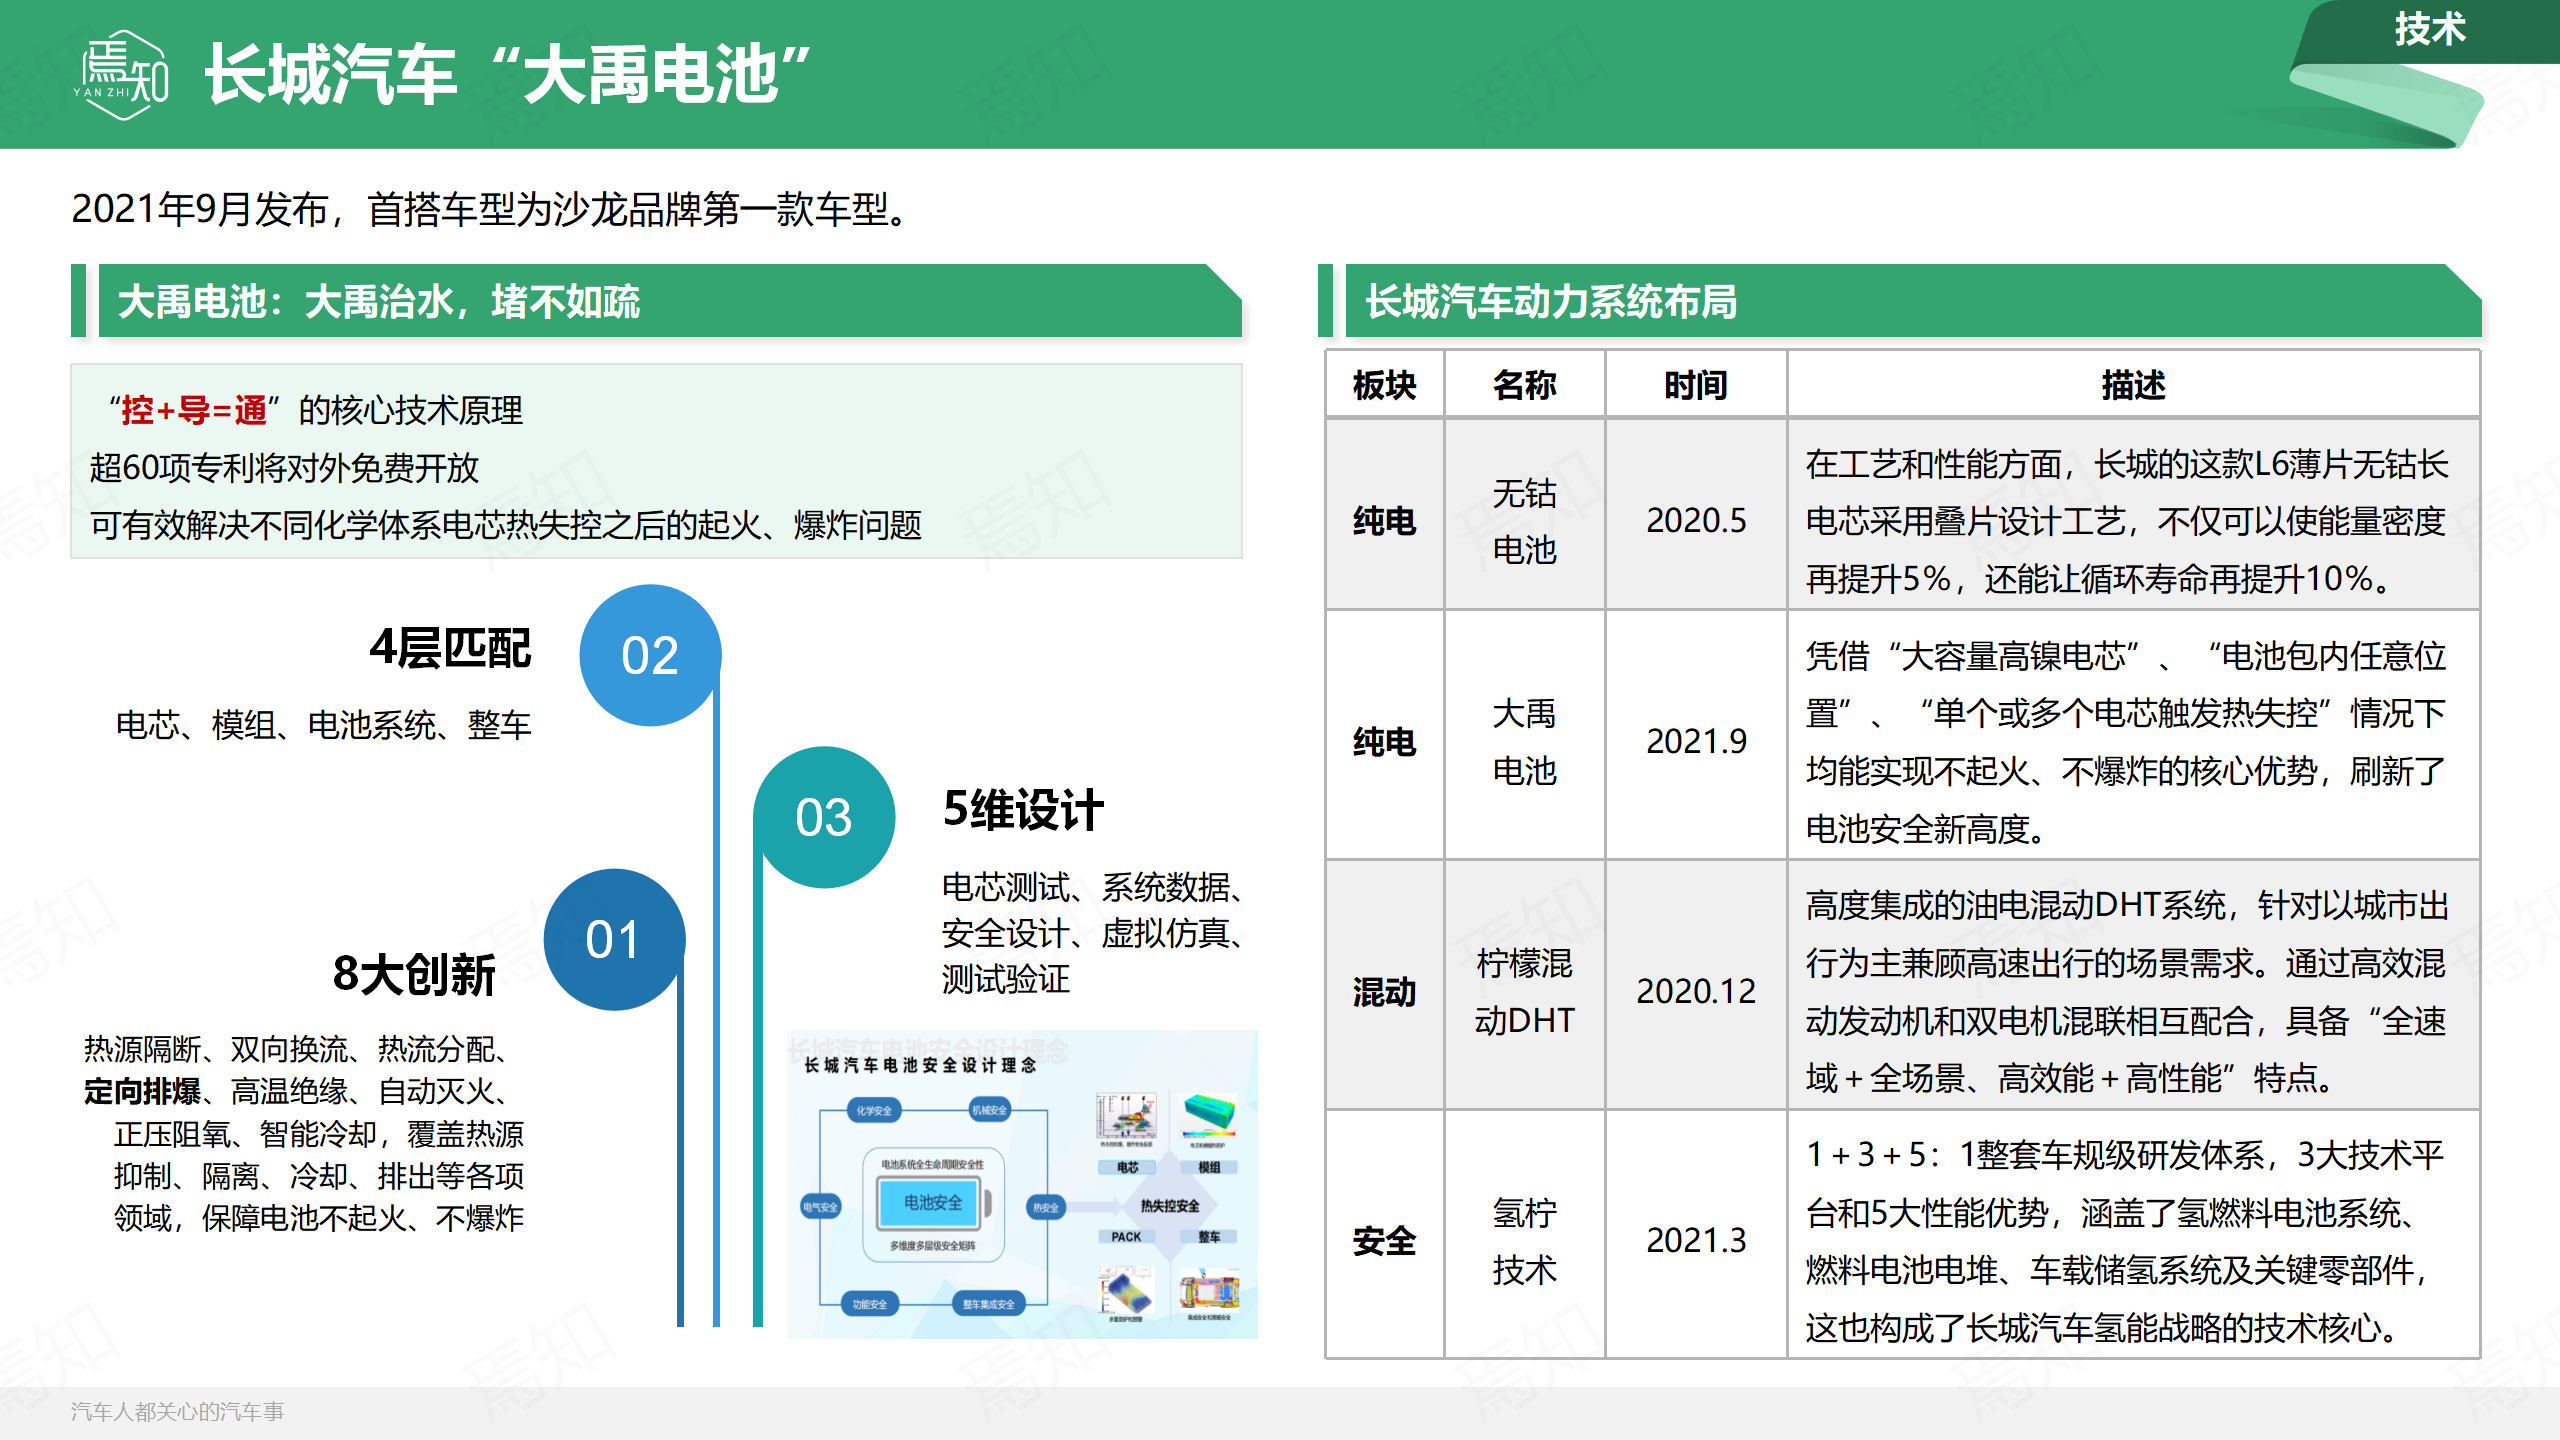Viewport: 2560px width, 1440px height.
Task: Click the 名称 column header
Action: point(1525,385)
